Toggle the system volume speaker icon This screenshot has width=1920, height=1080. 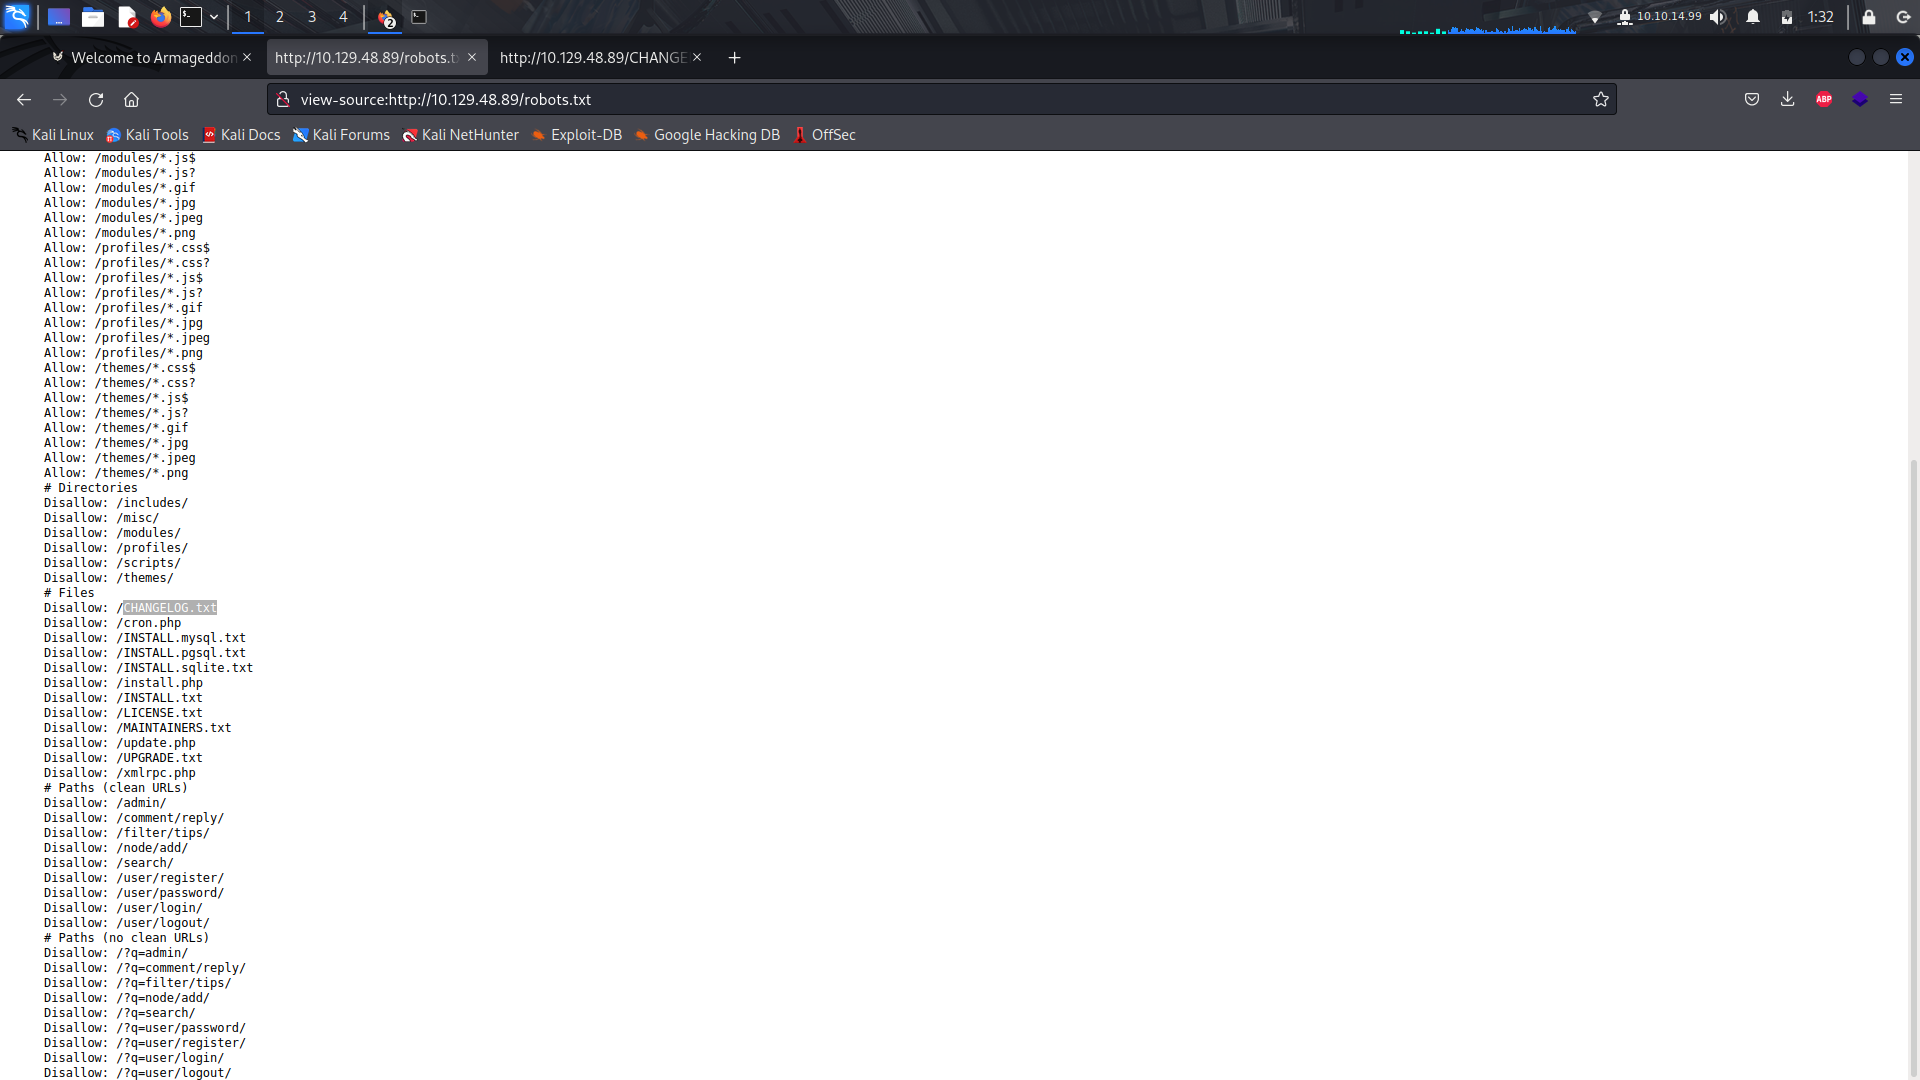click(1718, 17)
